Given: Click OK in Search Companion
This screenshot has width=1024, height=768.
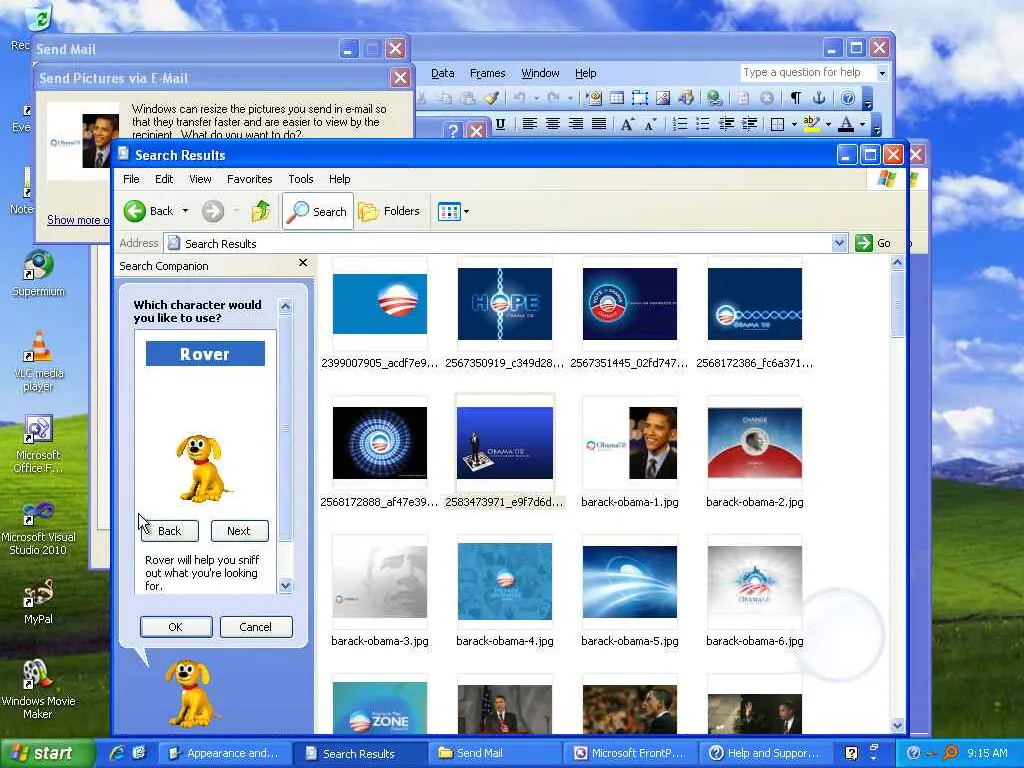Looking at the screenshot, I should coord(176,627).
